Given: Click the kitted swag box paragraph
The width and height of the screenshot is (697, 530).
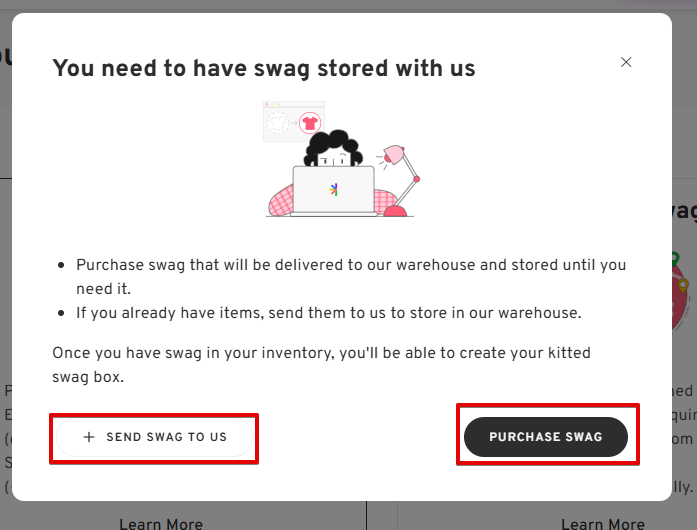Looking at the screenshot, I should coord(321,365).
